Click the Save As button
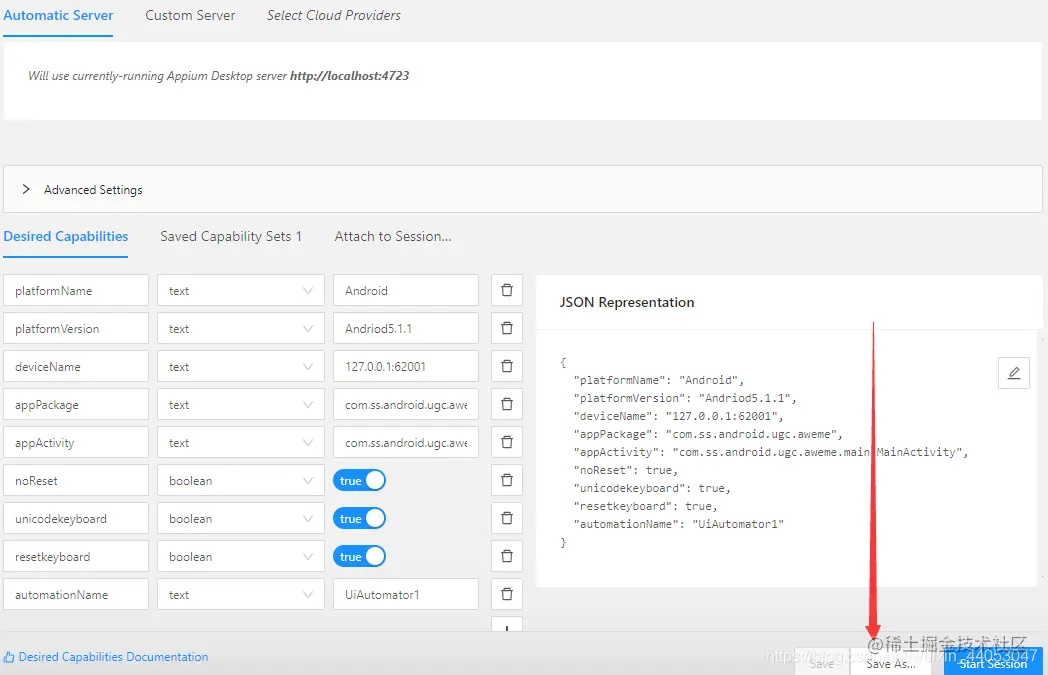 pyautogui.click(x=890, y=663)
